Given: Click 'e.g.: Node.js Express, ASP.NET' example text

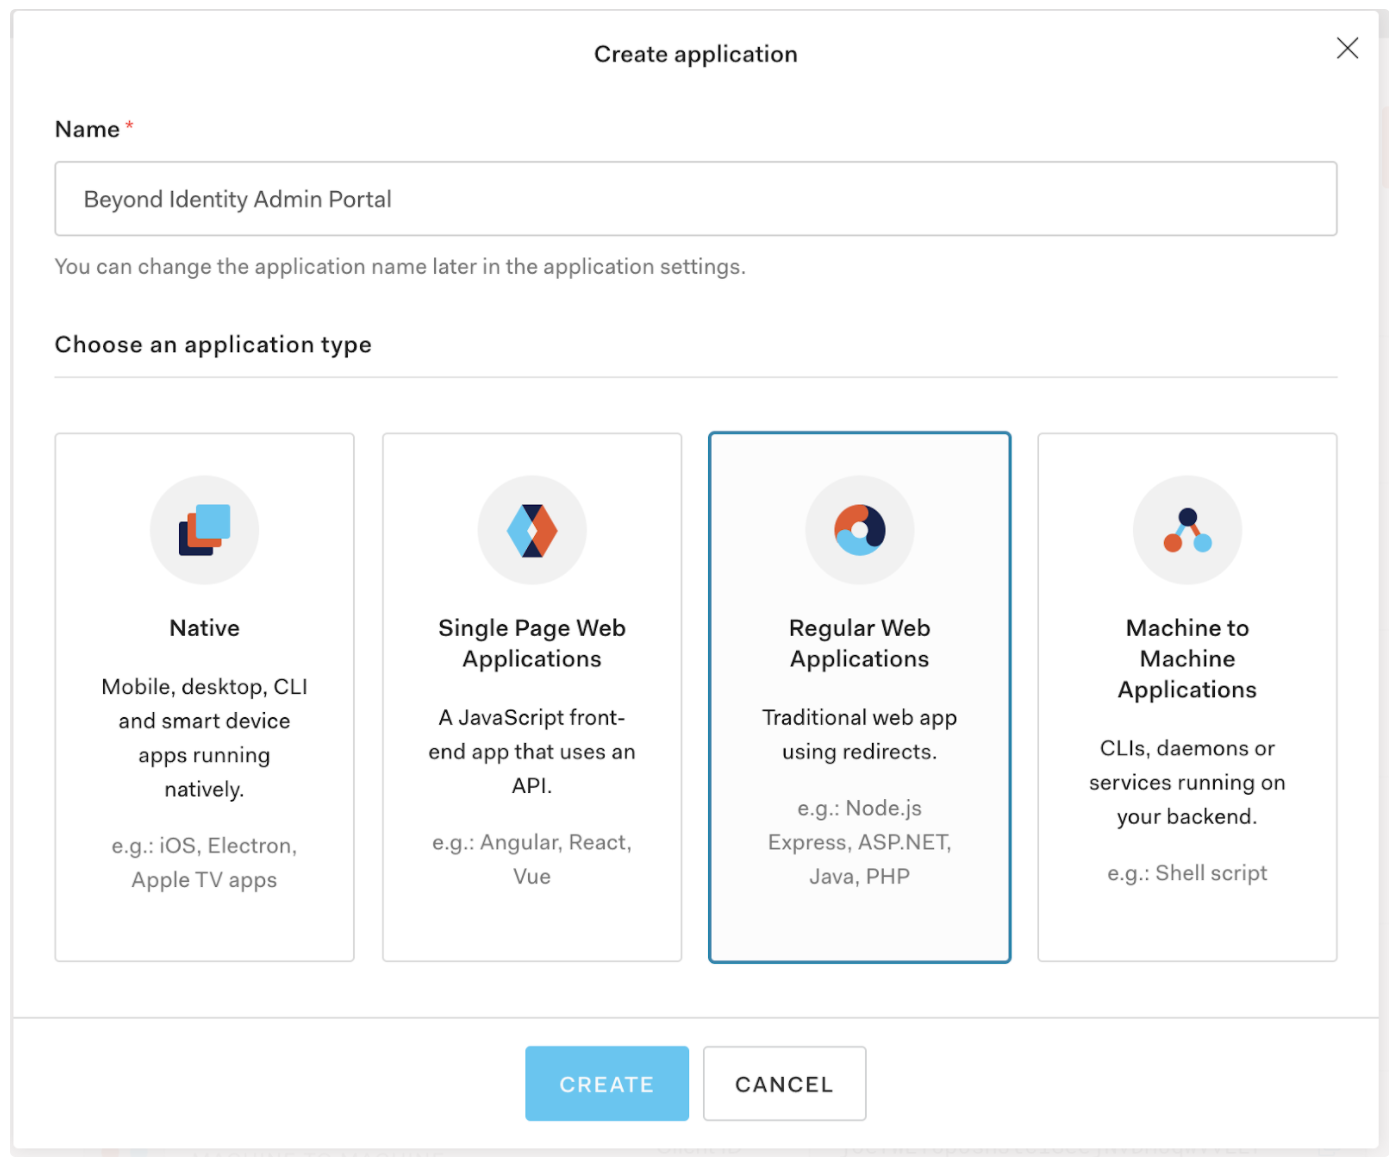Looking at the screenshot, I should point(860,842).
